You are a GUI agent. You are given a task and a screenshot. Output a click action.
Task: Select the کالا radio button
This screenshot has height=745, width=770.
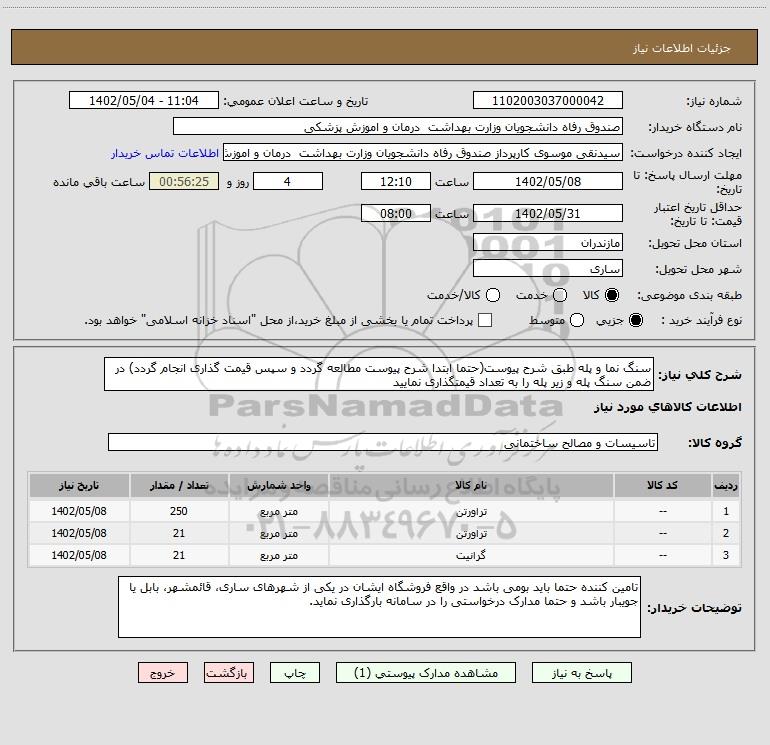(612, 295)
